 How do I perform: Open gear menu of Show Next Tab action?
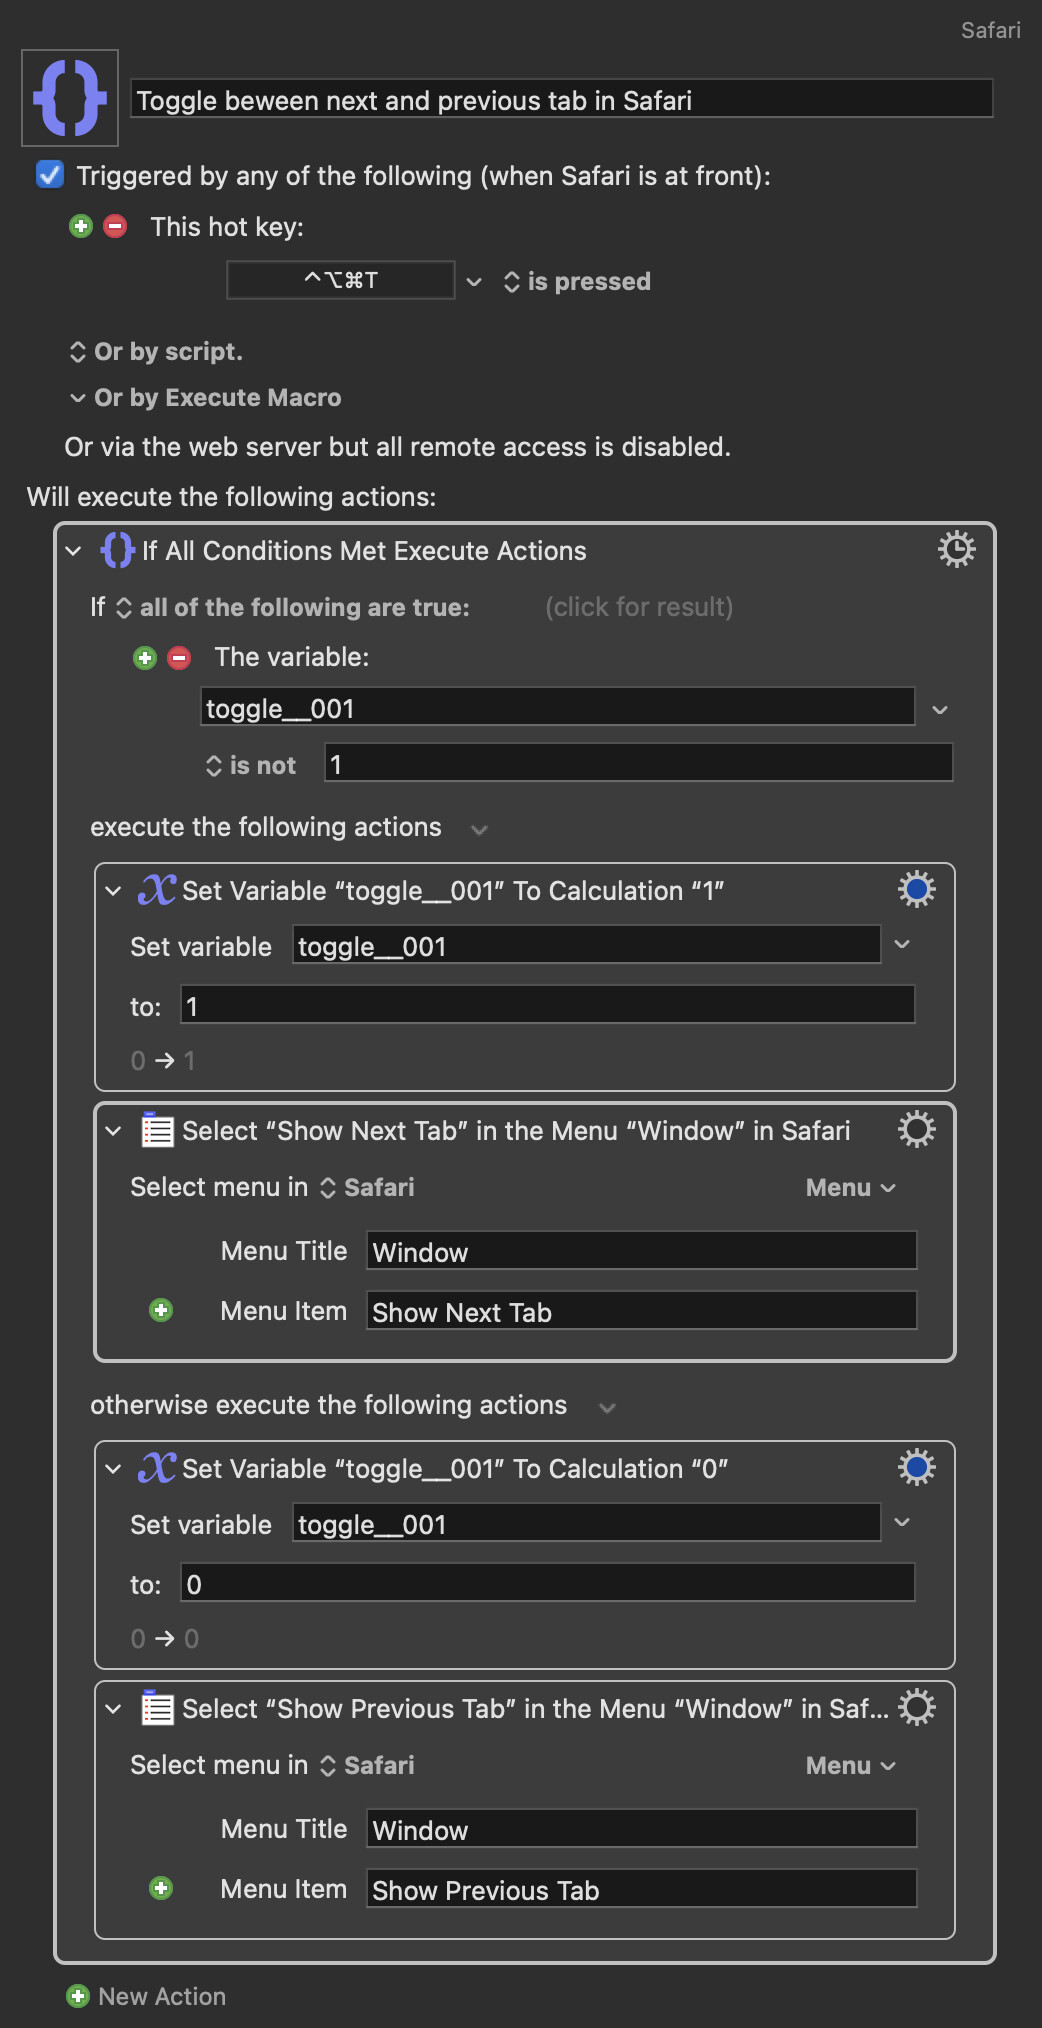917,1129
